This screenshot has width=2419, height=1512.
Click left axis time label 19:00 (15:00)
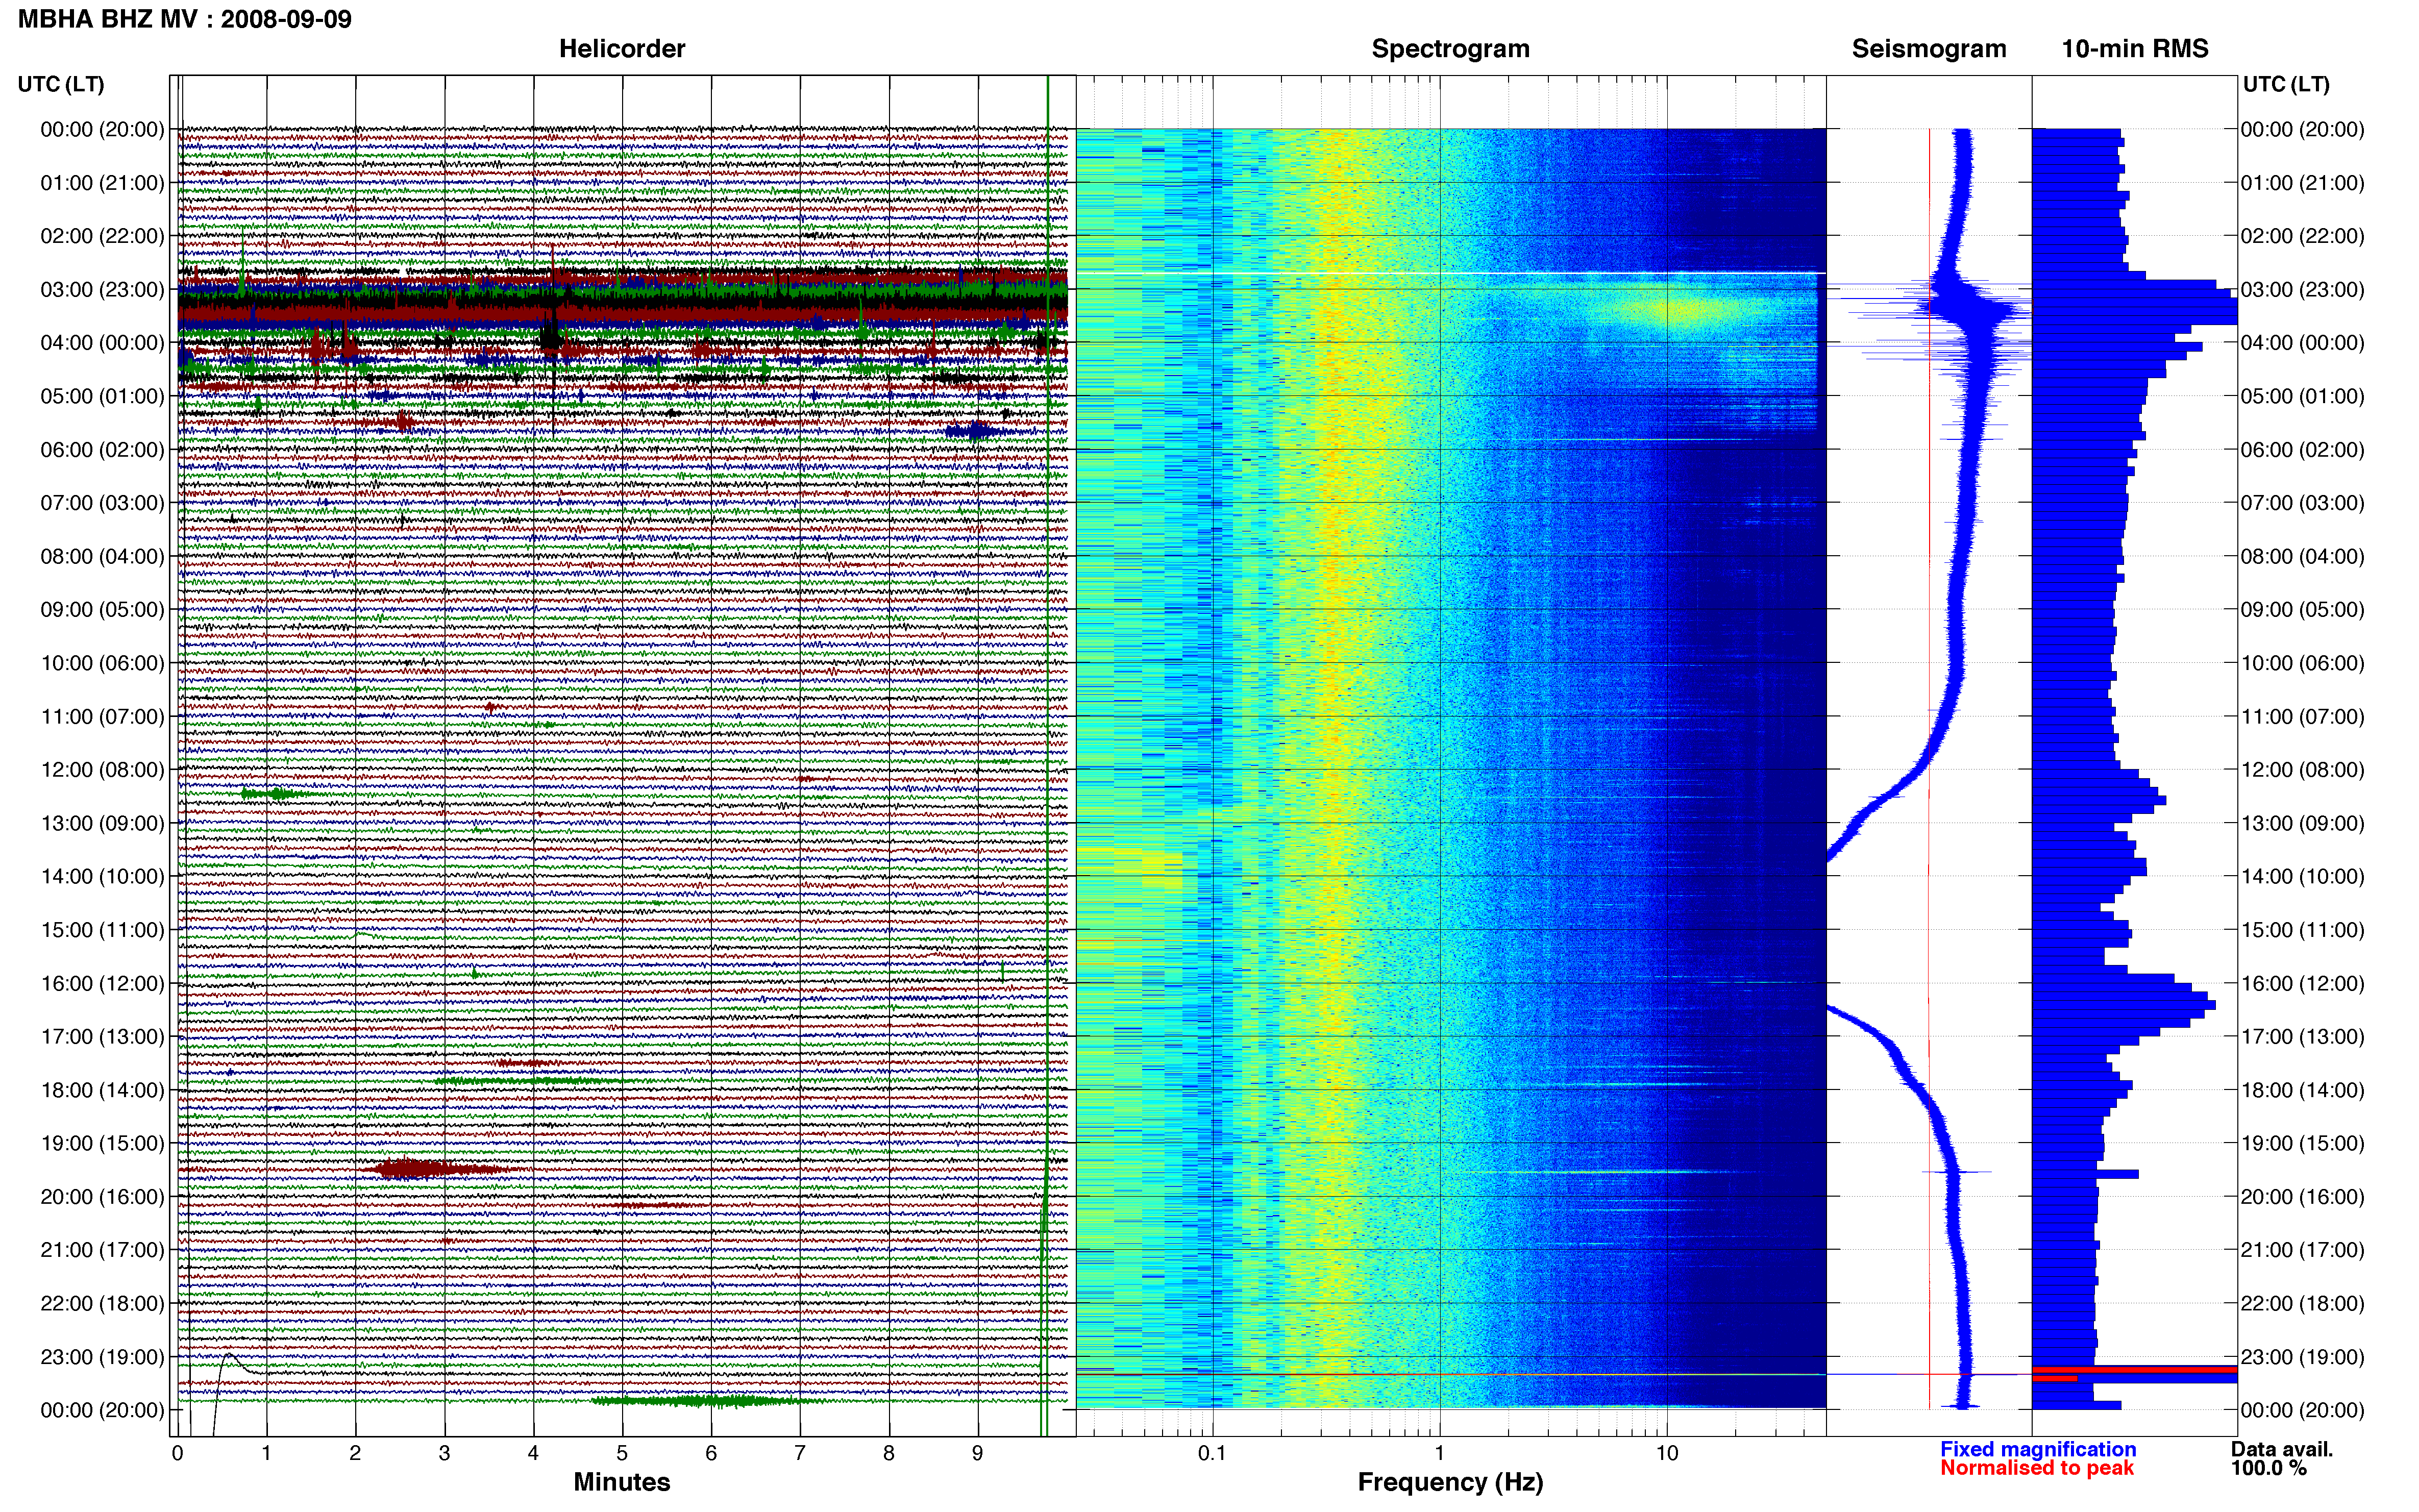point(103,1143)
